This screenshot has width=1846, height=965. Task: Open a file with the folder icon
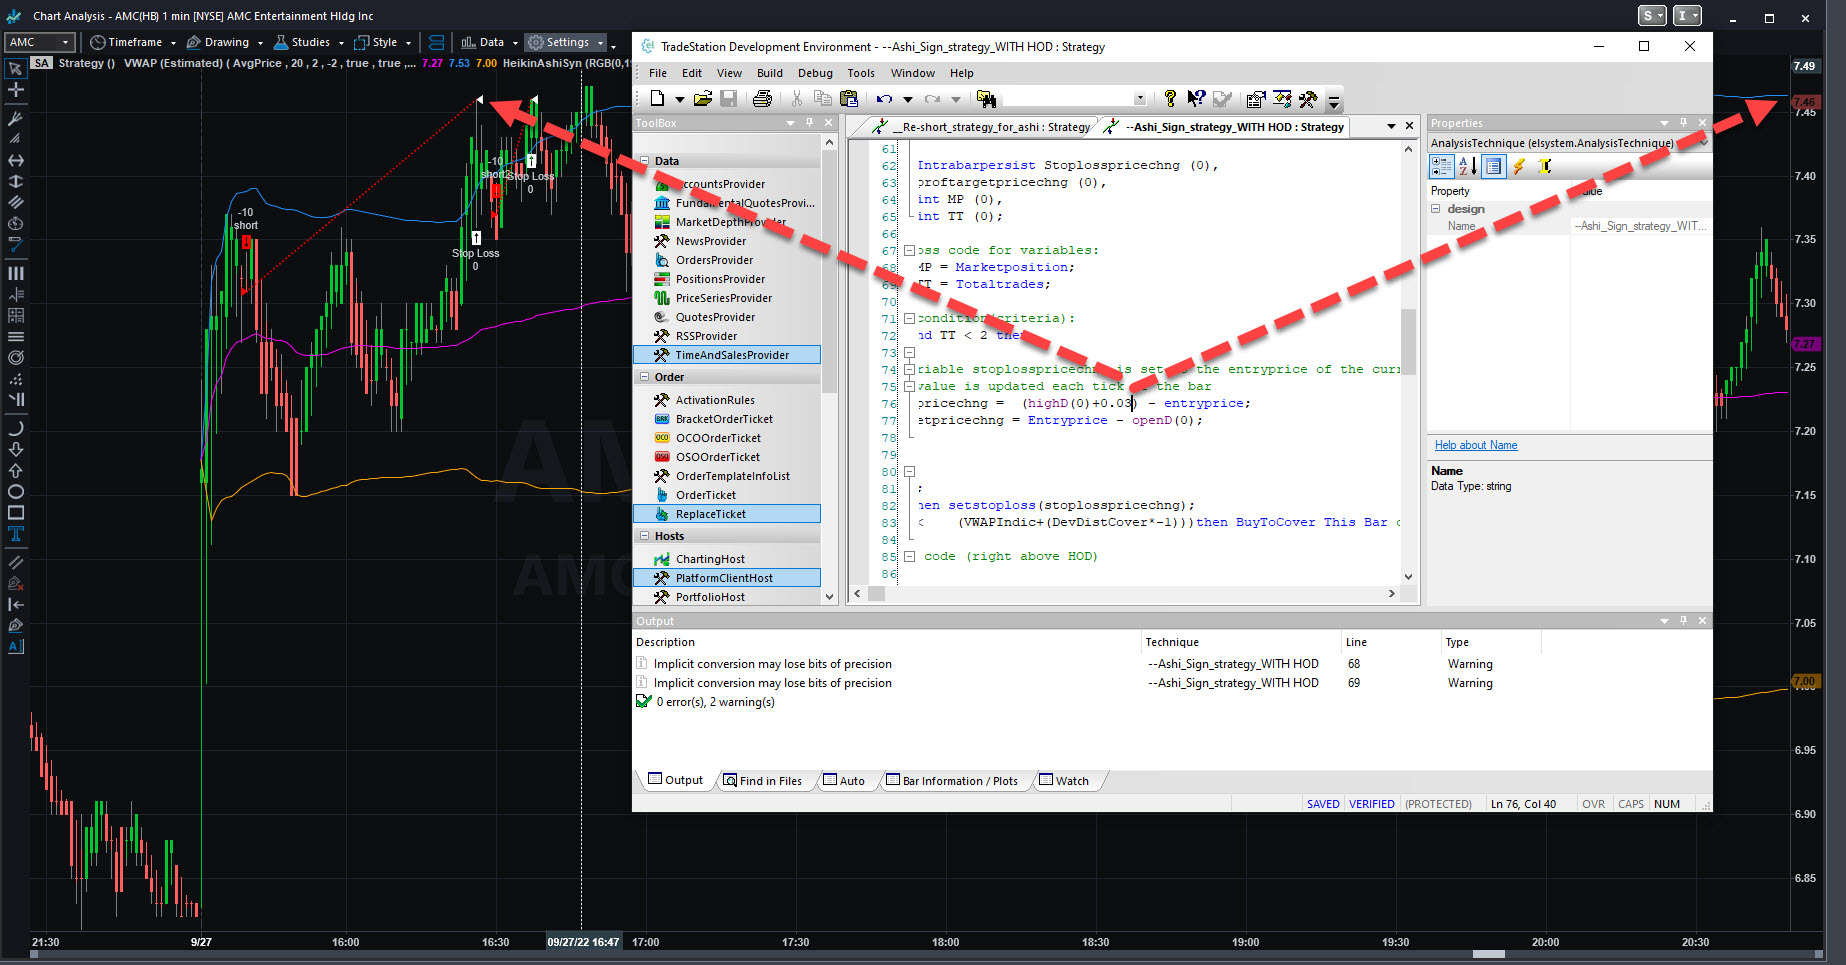tap(703, 98)
